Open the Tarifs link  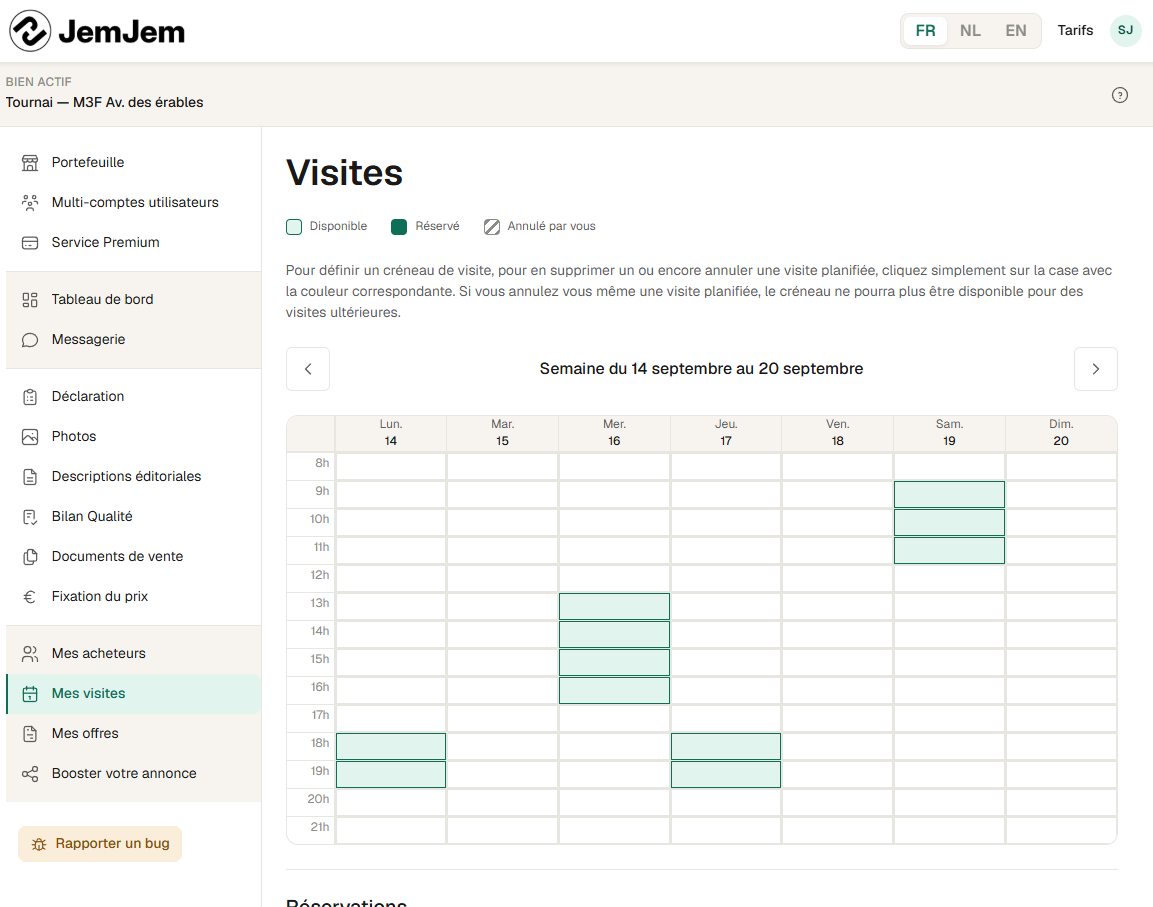click(1075, 30)
